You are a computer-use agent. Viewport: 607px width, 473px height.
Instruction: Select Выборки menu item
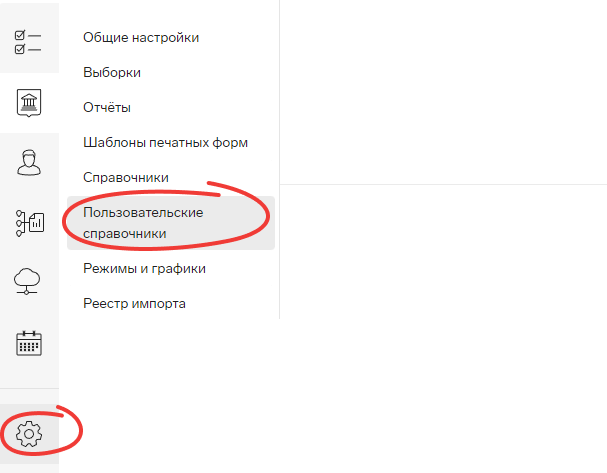[112, 72]
